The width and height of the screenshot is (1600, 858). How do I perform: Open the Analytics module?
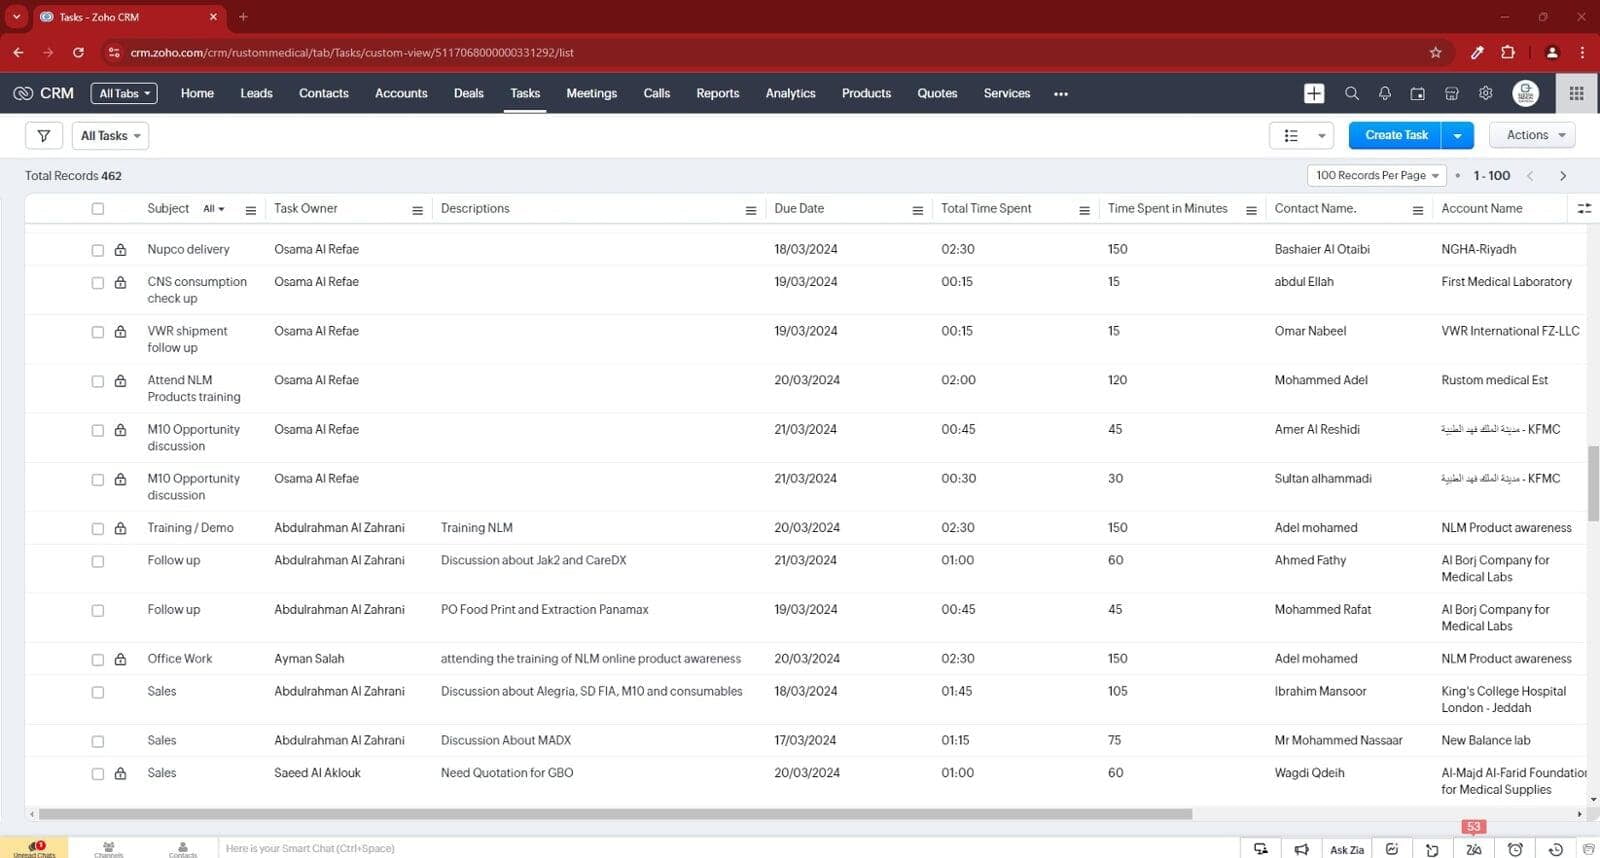pos(790,93)
